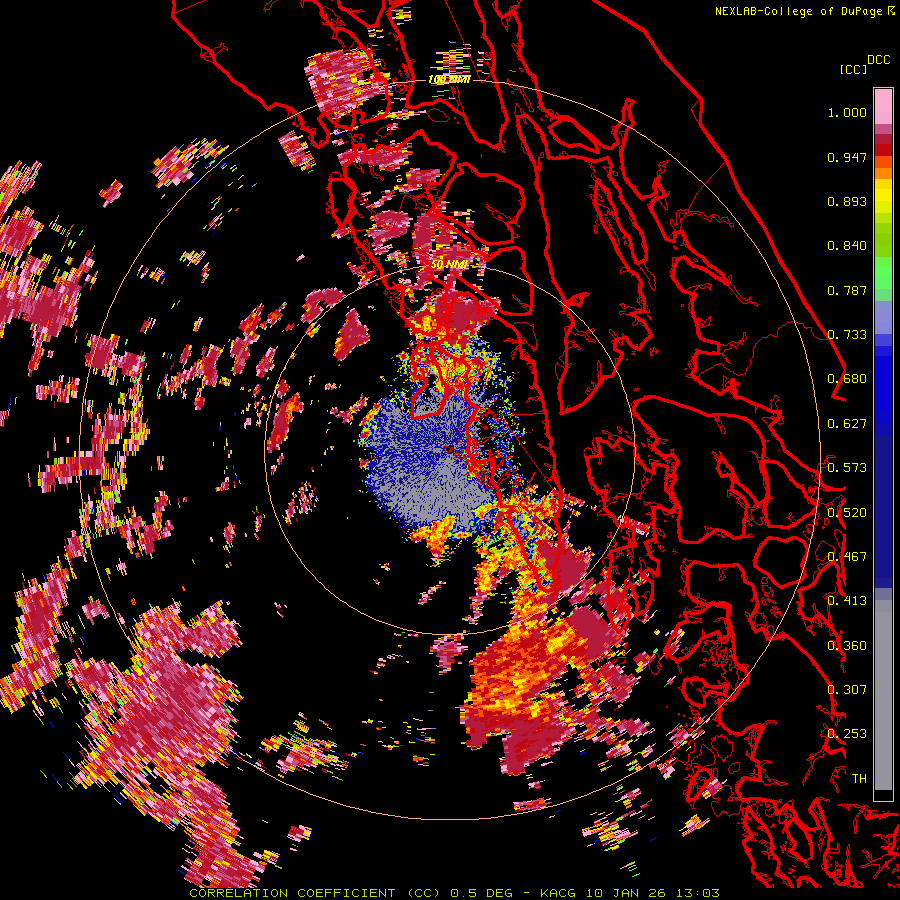The width and height of the screenshot is (900, 900).
Task: Click the 13:03 timestamp in the caption
Action: (x=697, y=893)
